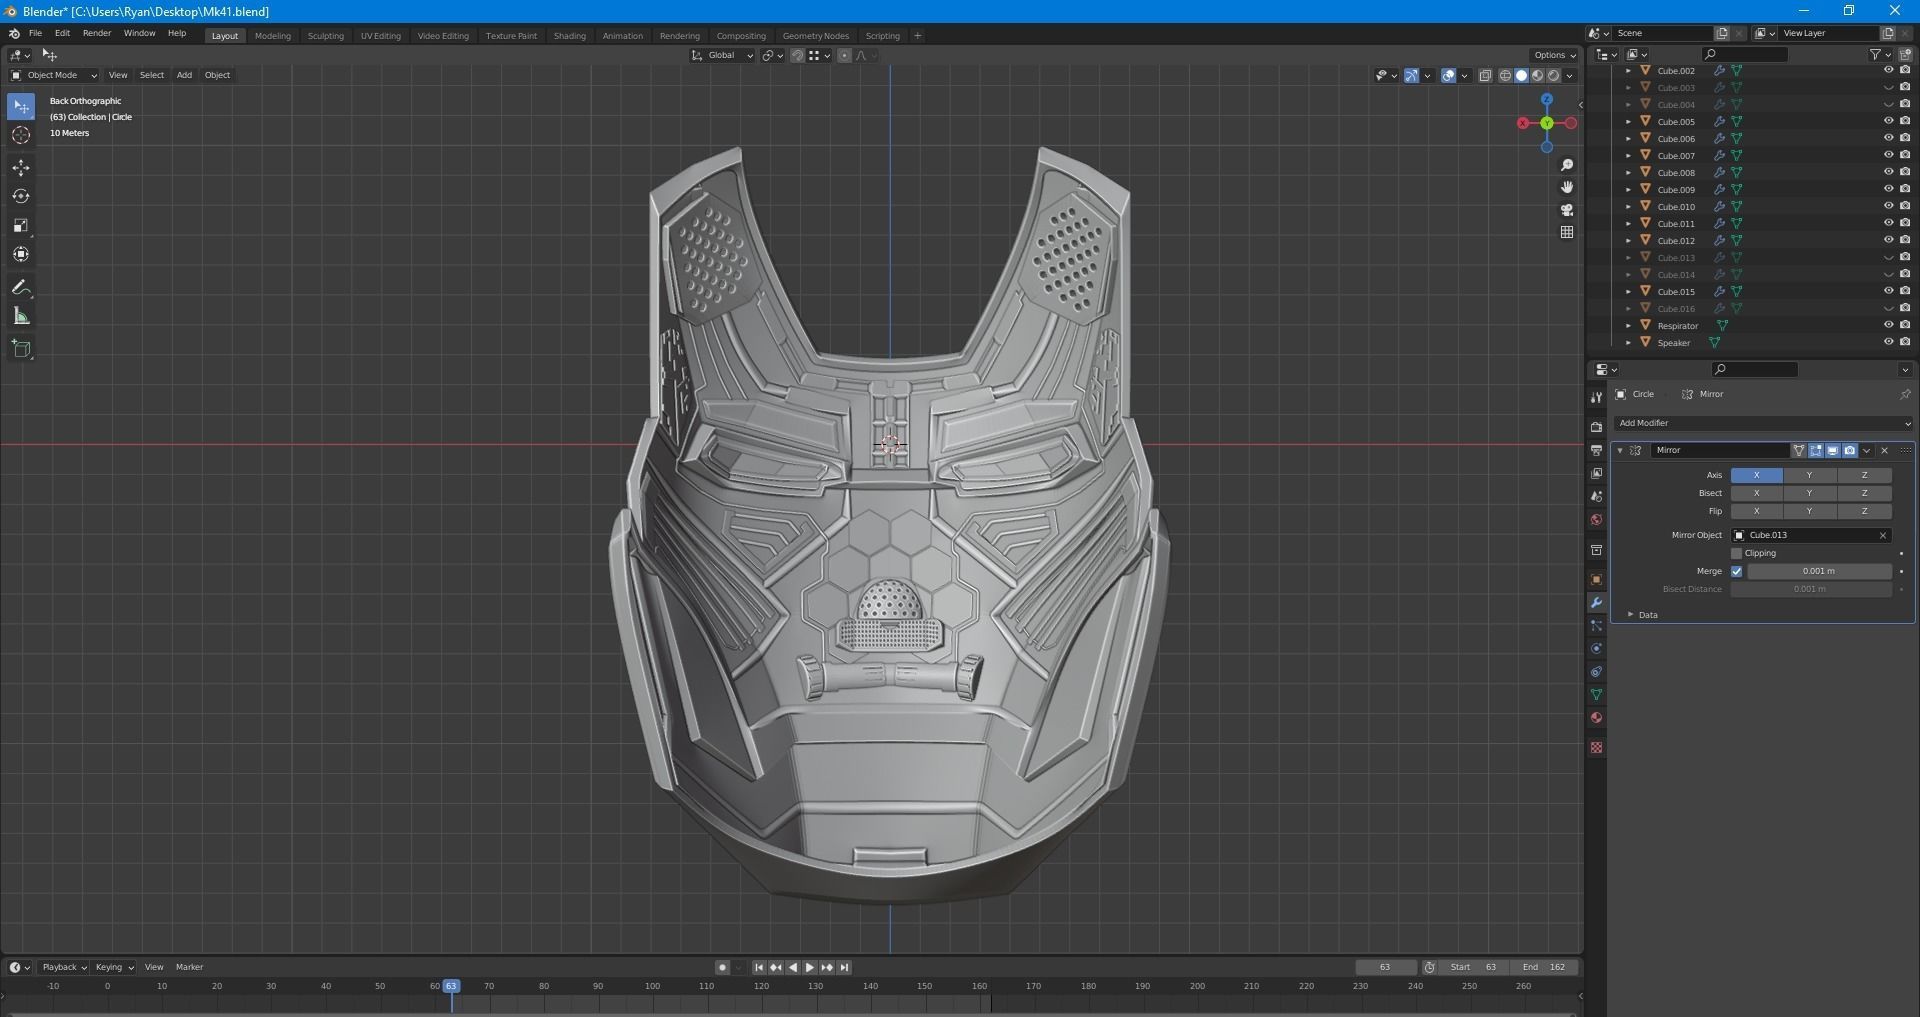The image size is (1920, 1017).
Task: Click the Play animation button
Action: click(x=809, y=967)
